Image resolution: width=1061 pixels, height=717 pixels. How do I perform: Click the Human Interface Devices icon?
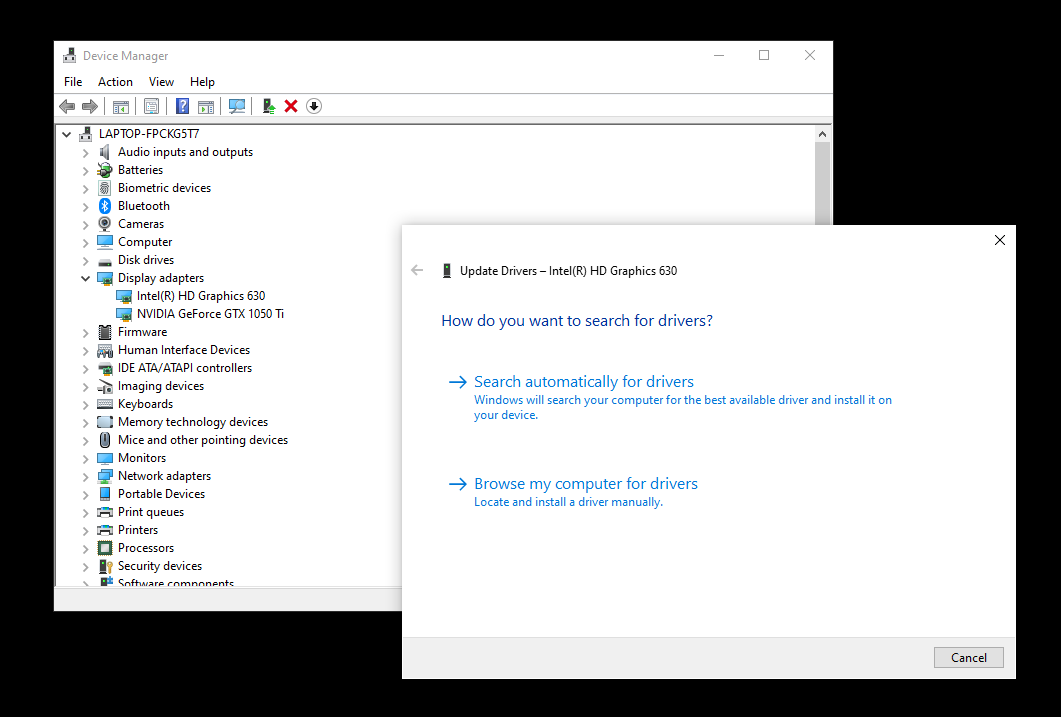click(105, 350)
